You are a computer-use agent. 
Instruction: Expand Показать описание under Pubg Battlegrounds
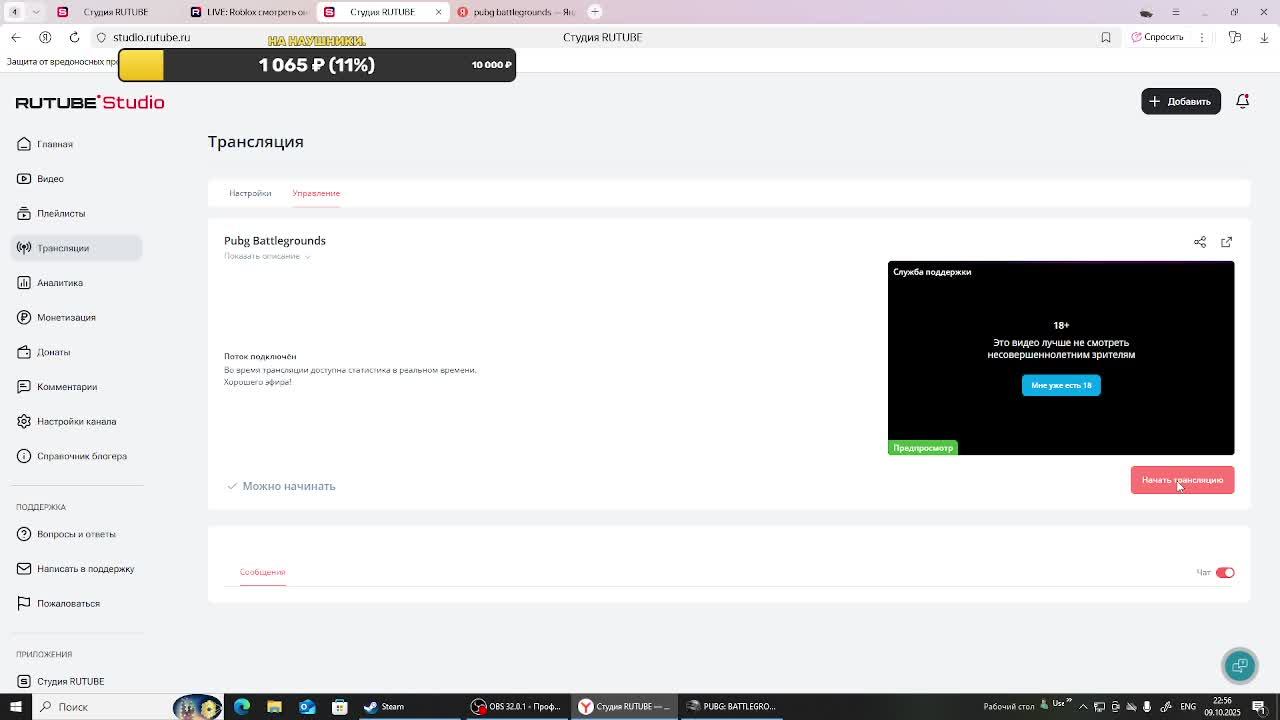click(x=267, y=256)
